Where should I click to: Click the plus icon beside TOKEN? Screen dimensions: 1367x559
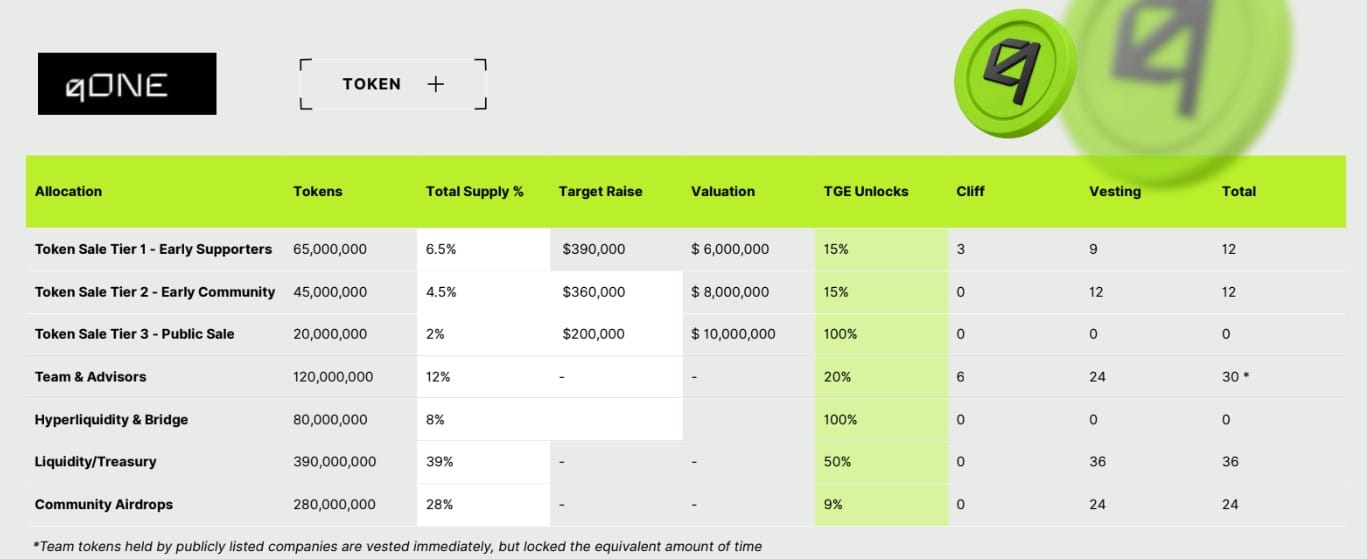tap(435, 84)
